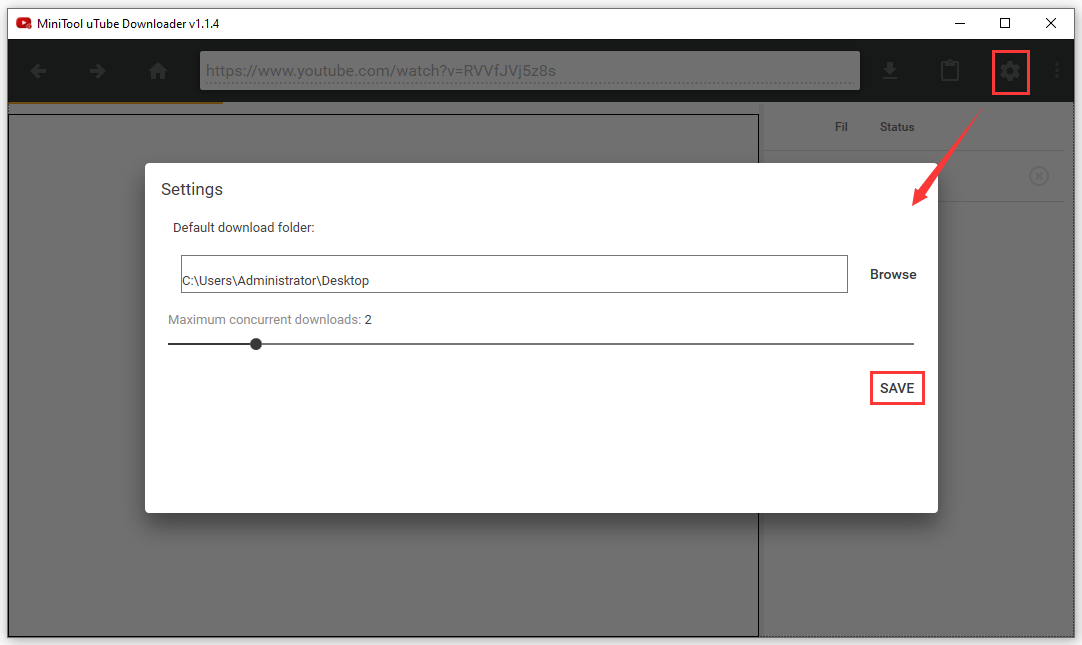Click the circled X remove icon
This screenshot has height=645, width=1082.
[x=1039, y=177]
